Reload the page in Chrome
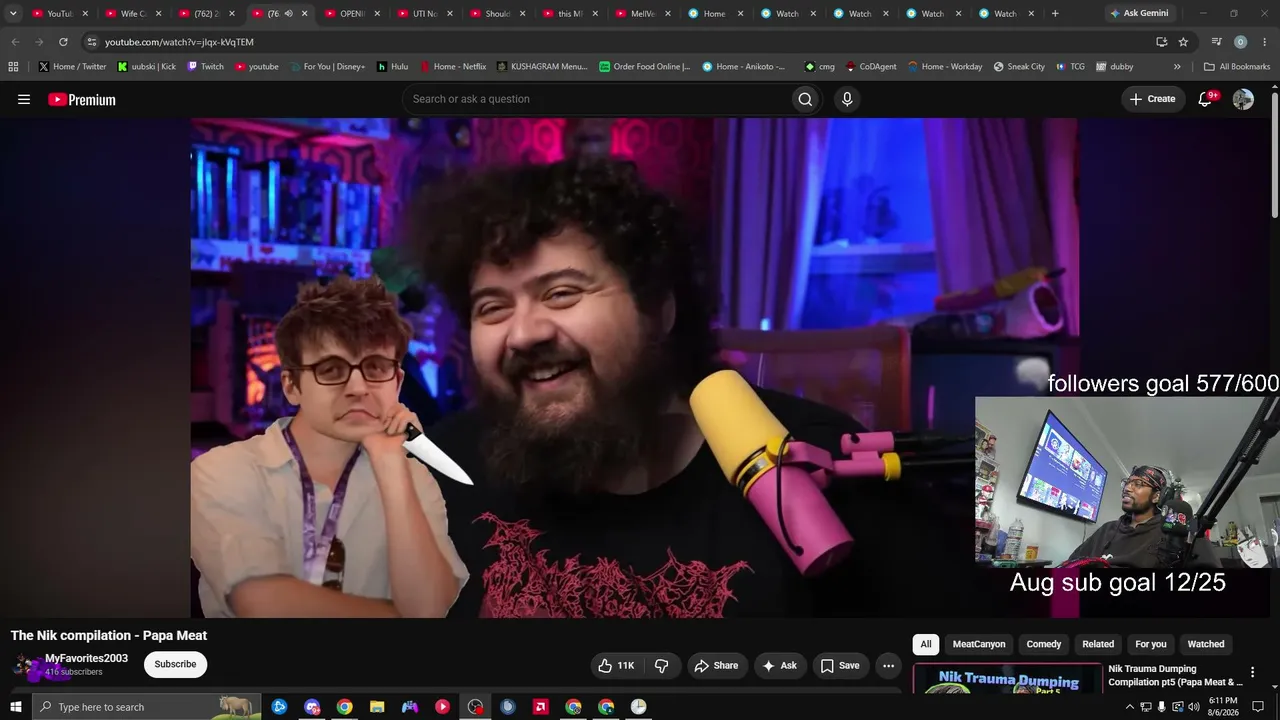The height and width of the screenshot is (720, 1280). (x=63, y=42)
